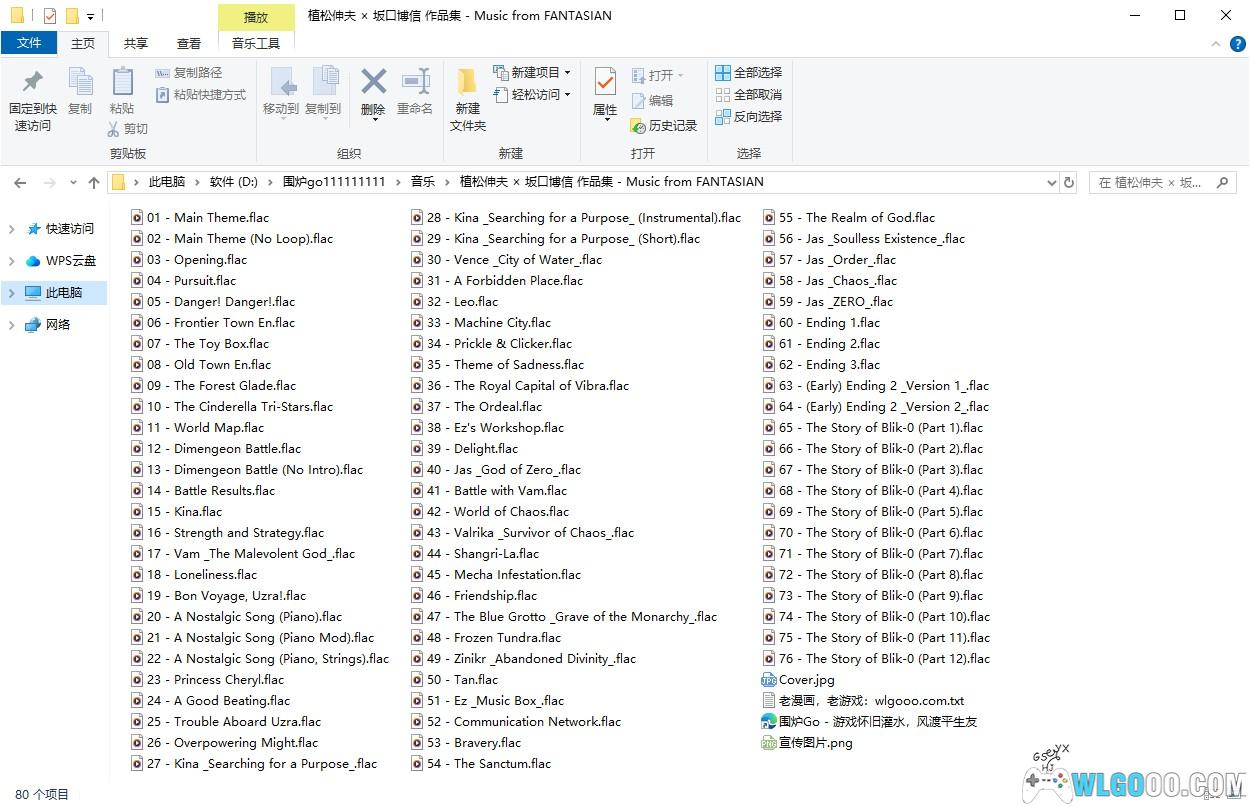
Task: Click the Paste clipboard icon
Action: (122, 82)
